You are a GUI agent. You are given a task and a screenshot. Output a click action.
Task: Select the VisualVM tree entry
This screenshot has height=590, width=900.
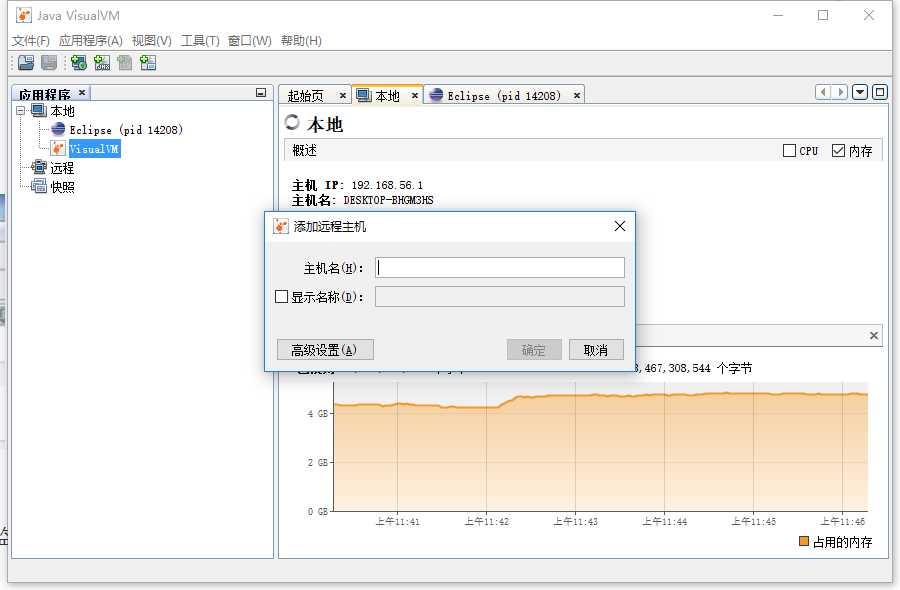[94, 149]
